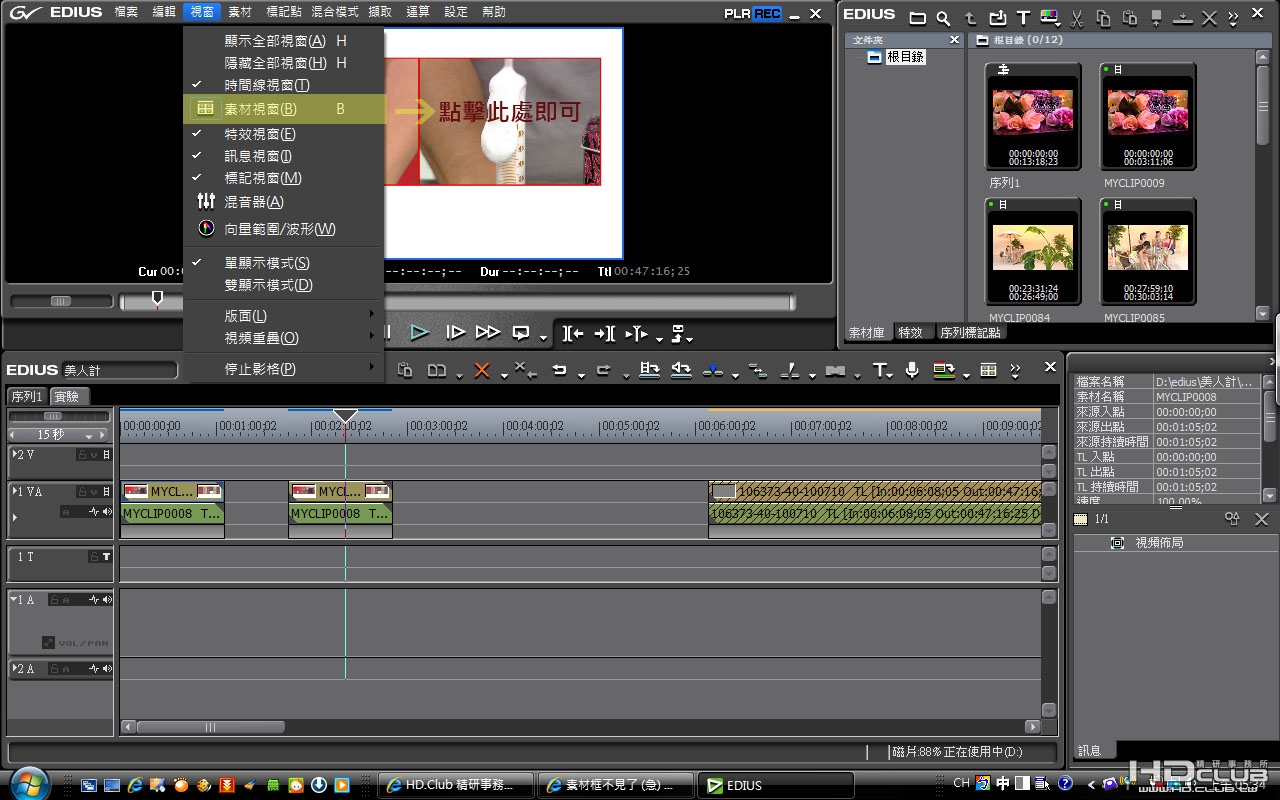Click the player position slider handle
1280x800 pixels.
click(157, 299)
